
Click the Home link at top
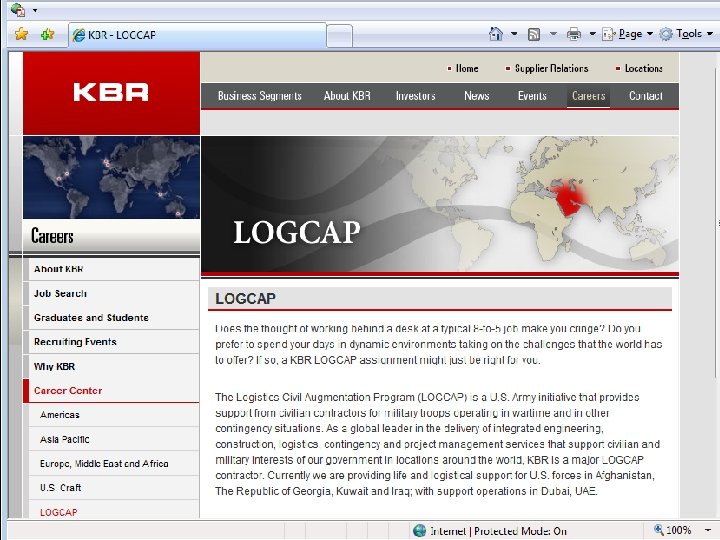point(467,68)
